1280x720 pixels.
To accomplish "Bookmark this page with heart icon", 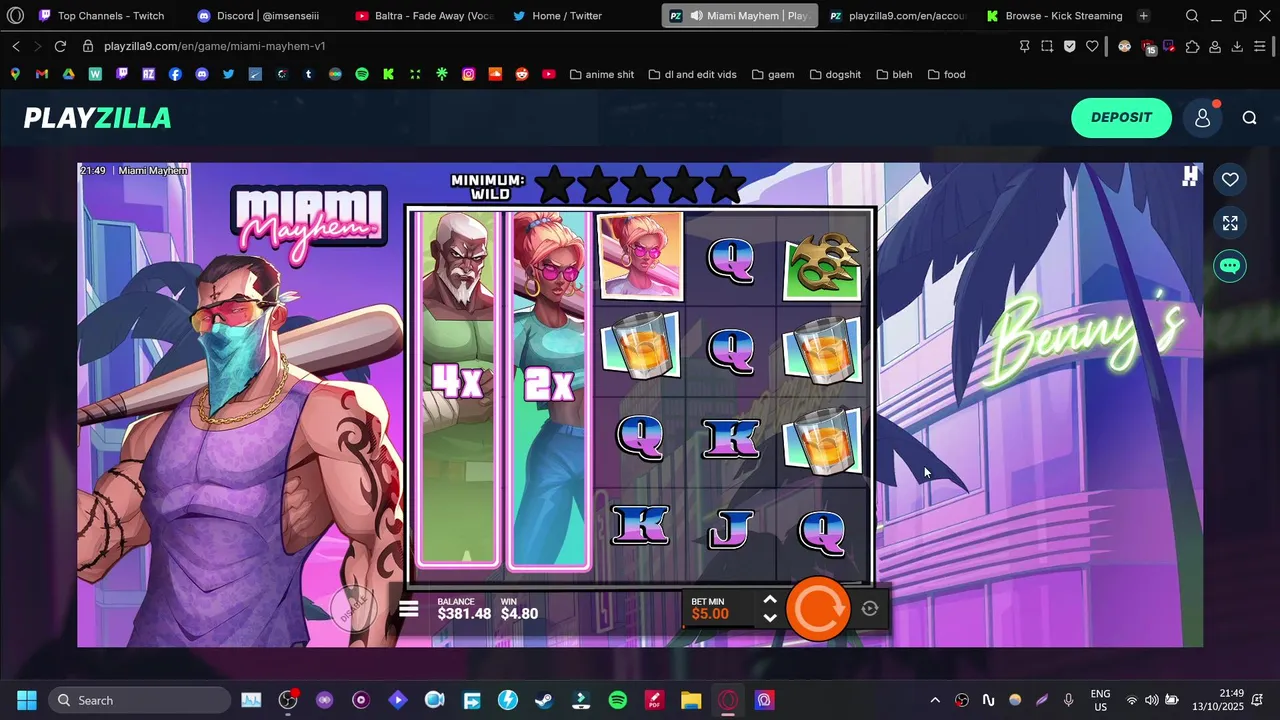I will tap(1092, 46).
